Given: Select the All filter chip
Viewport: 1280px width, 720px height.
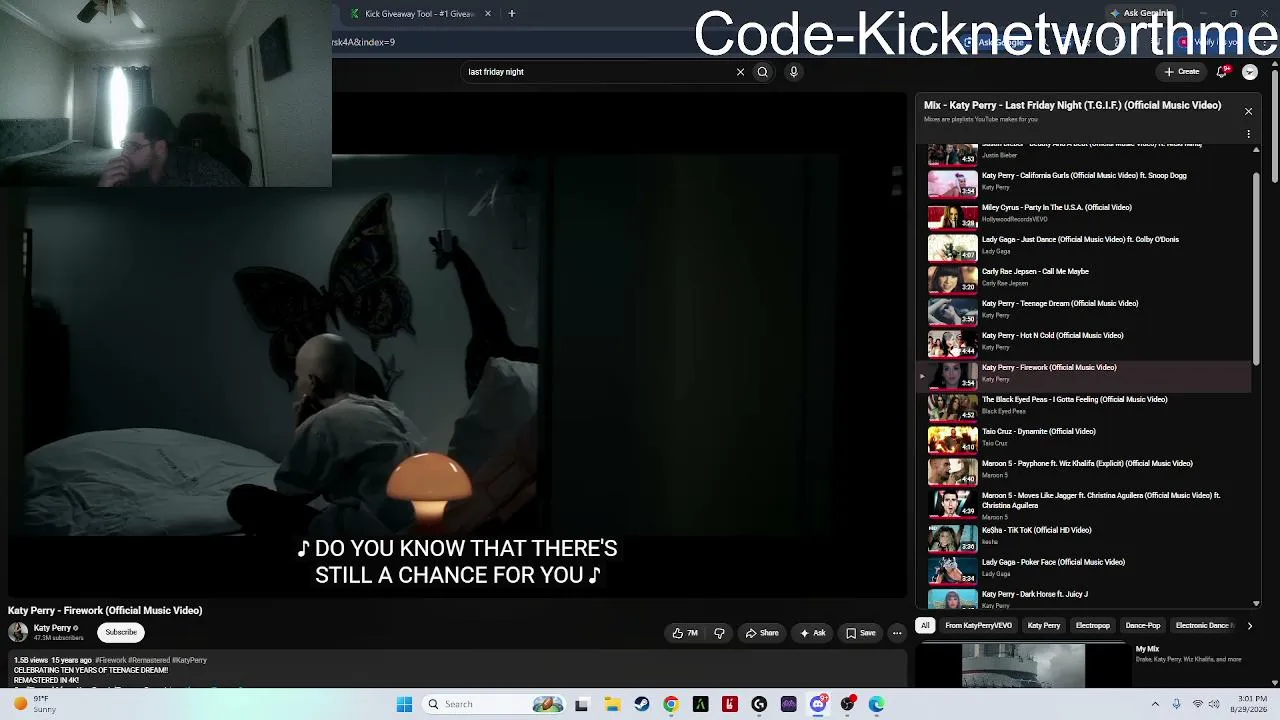Looking at the screenshot, I should 925,626.
